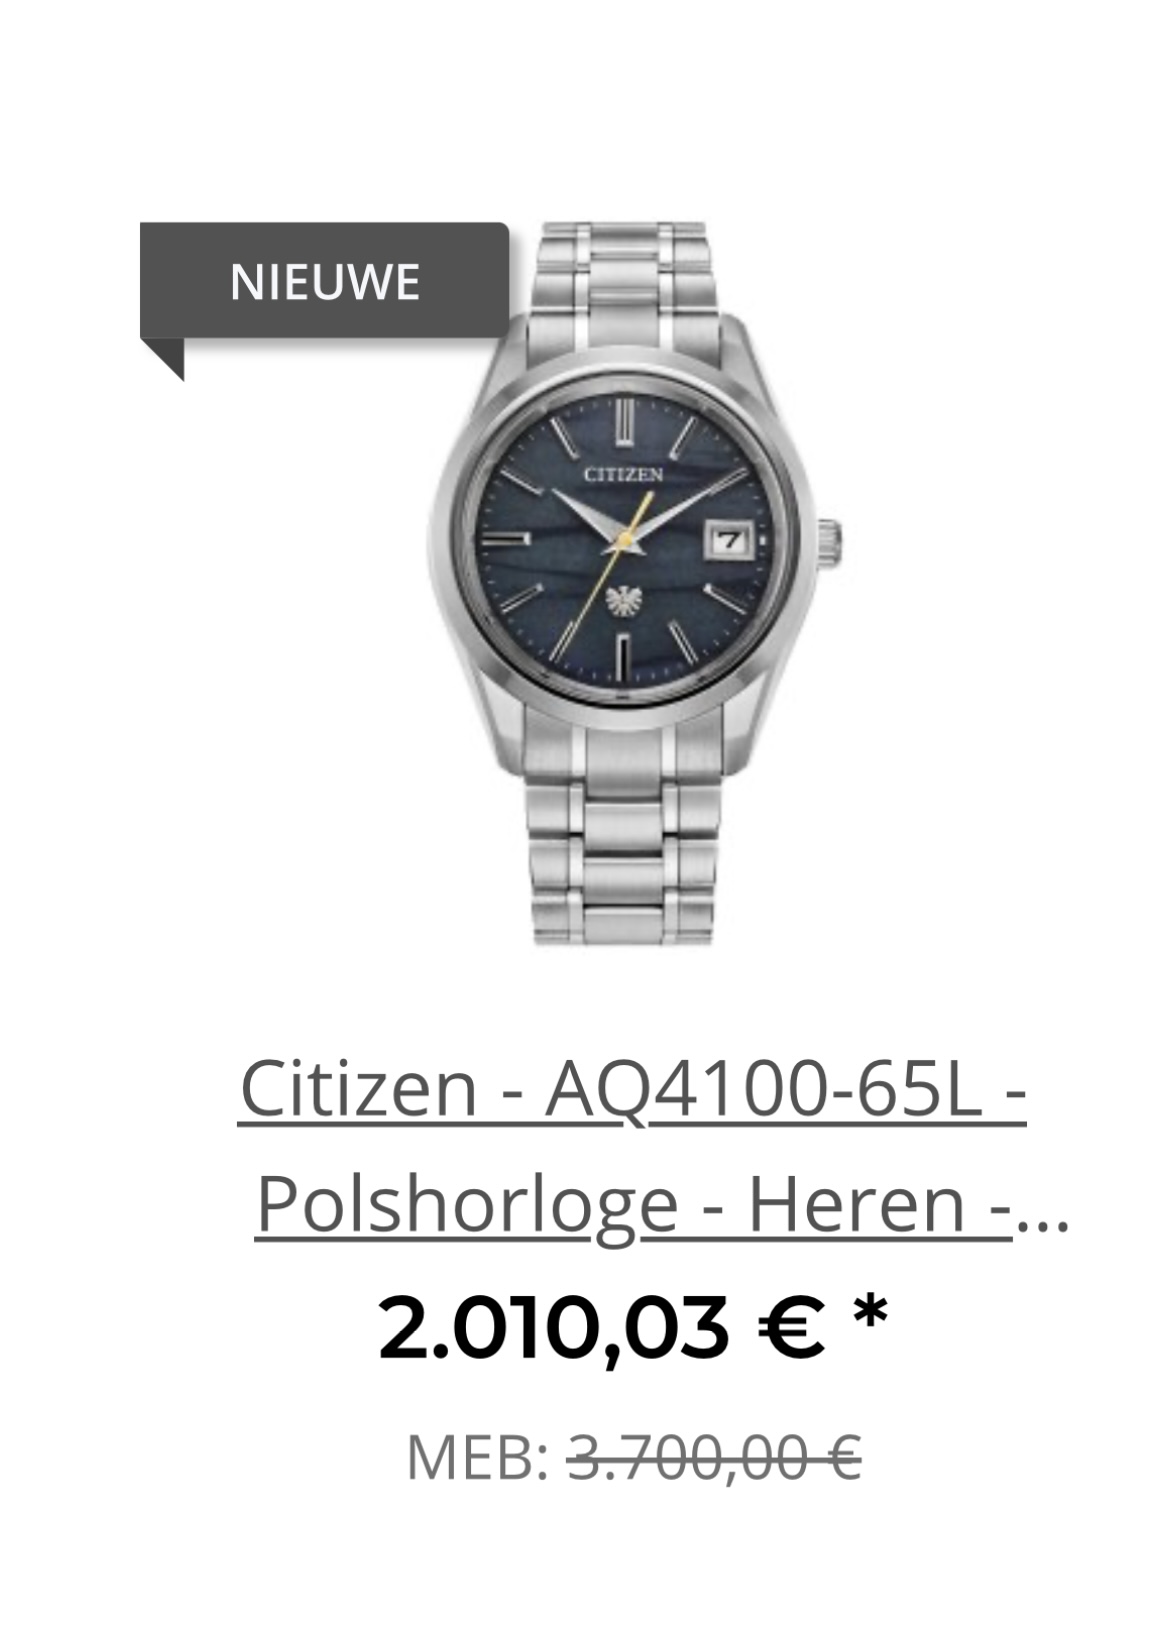
Task: Click the twelve o'clock double index marker
Action: coord(624,420)
